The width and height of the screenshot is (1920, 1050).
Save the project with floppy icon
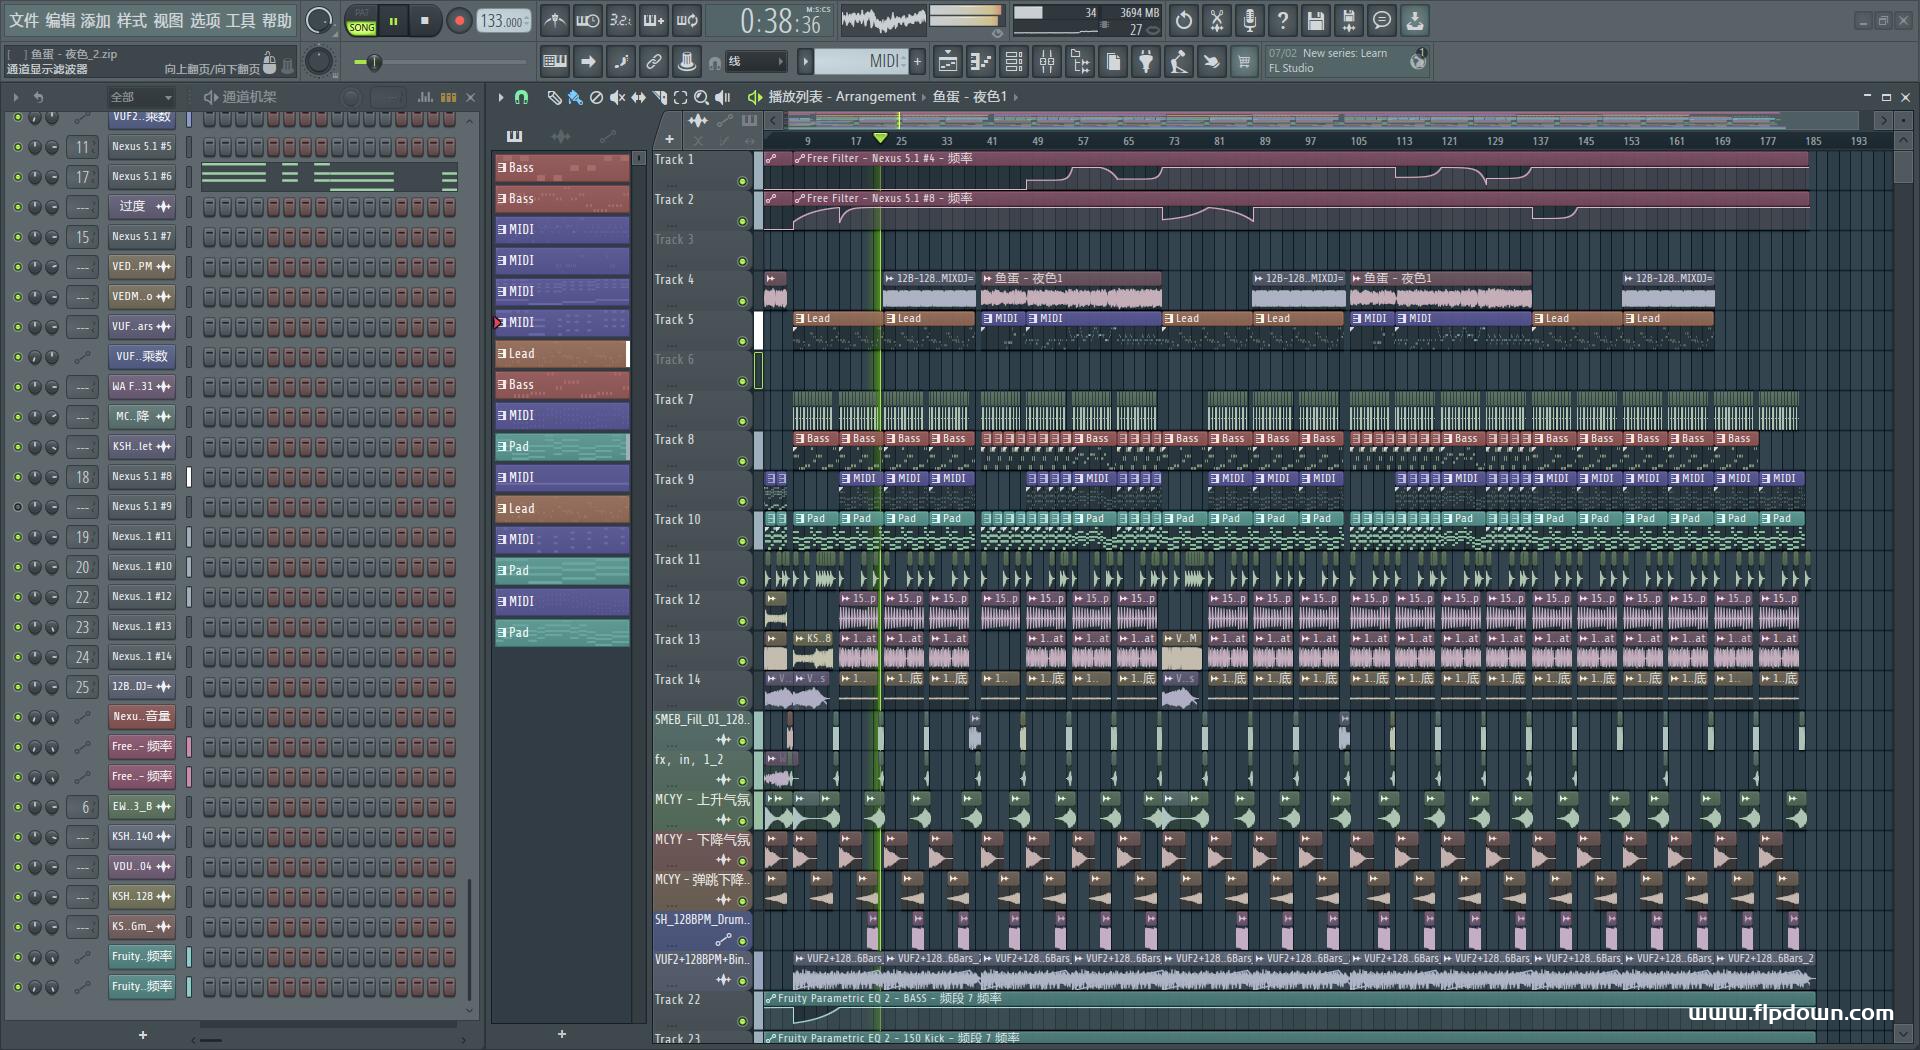[x=1316, y=20]
